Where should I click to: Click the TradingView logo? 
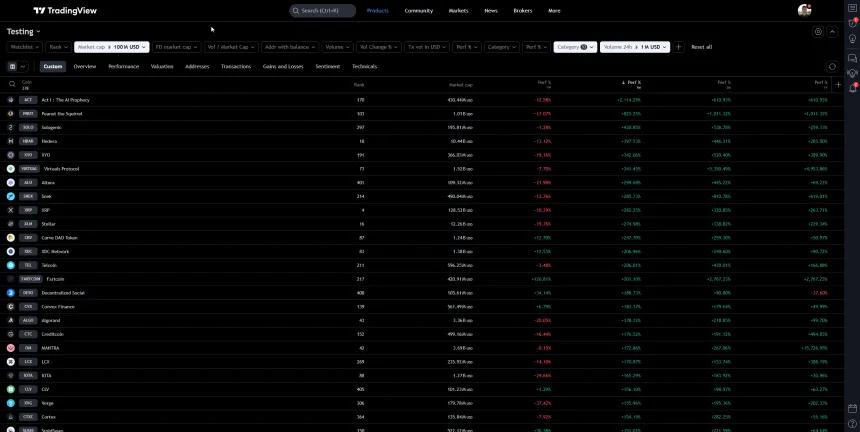[65, 10]
